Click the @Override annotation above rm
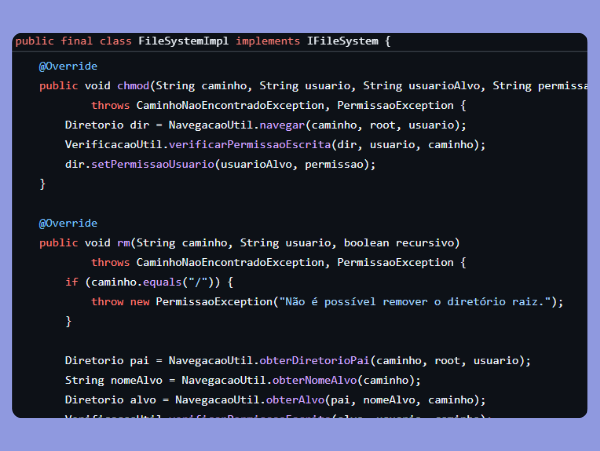 point(68,223)
